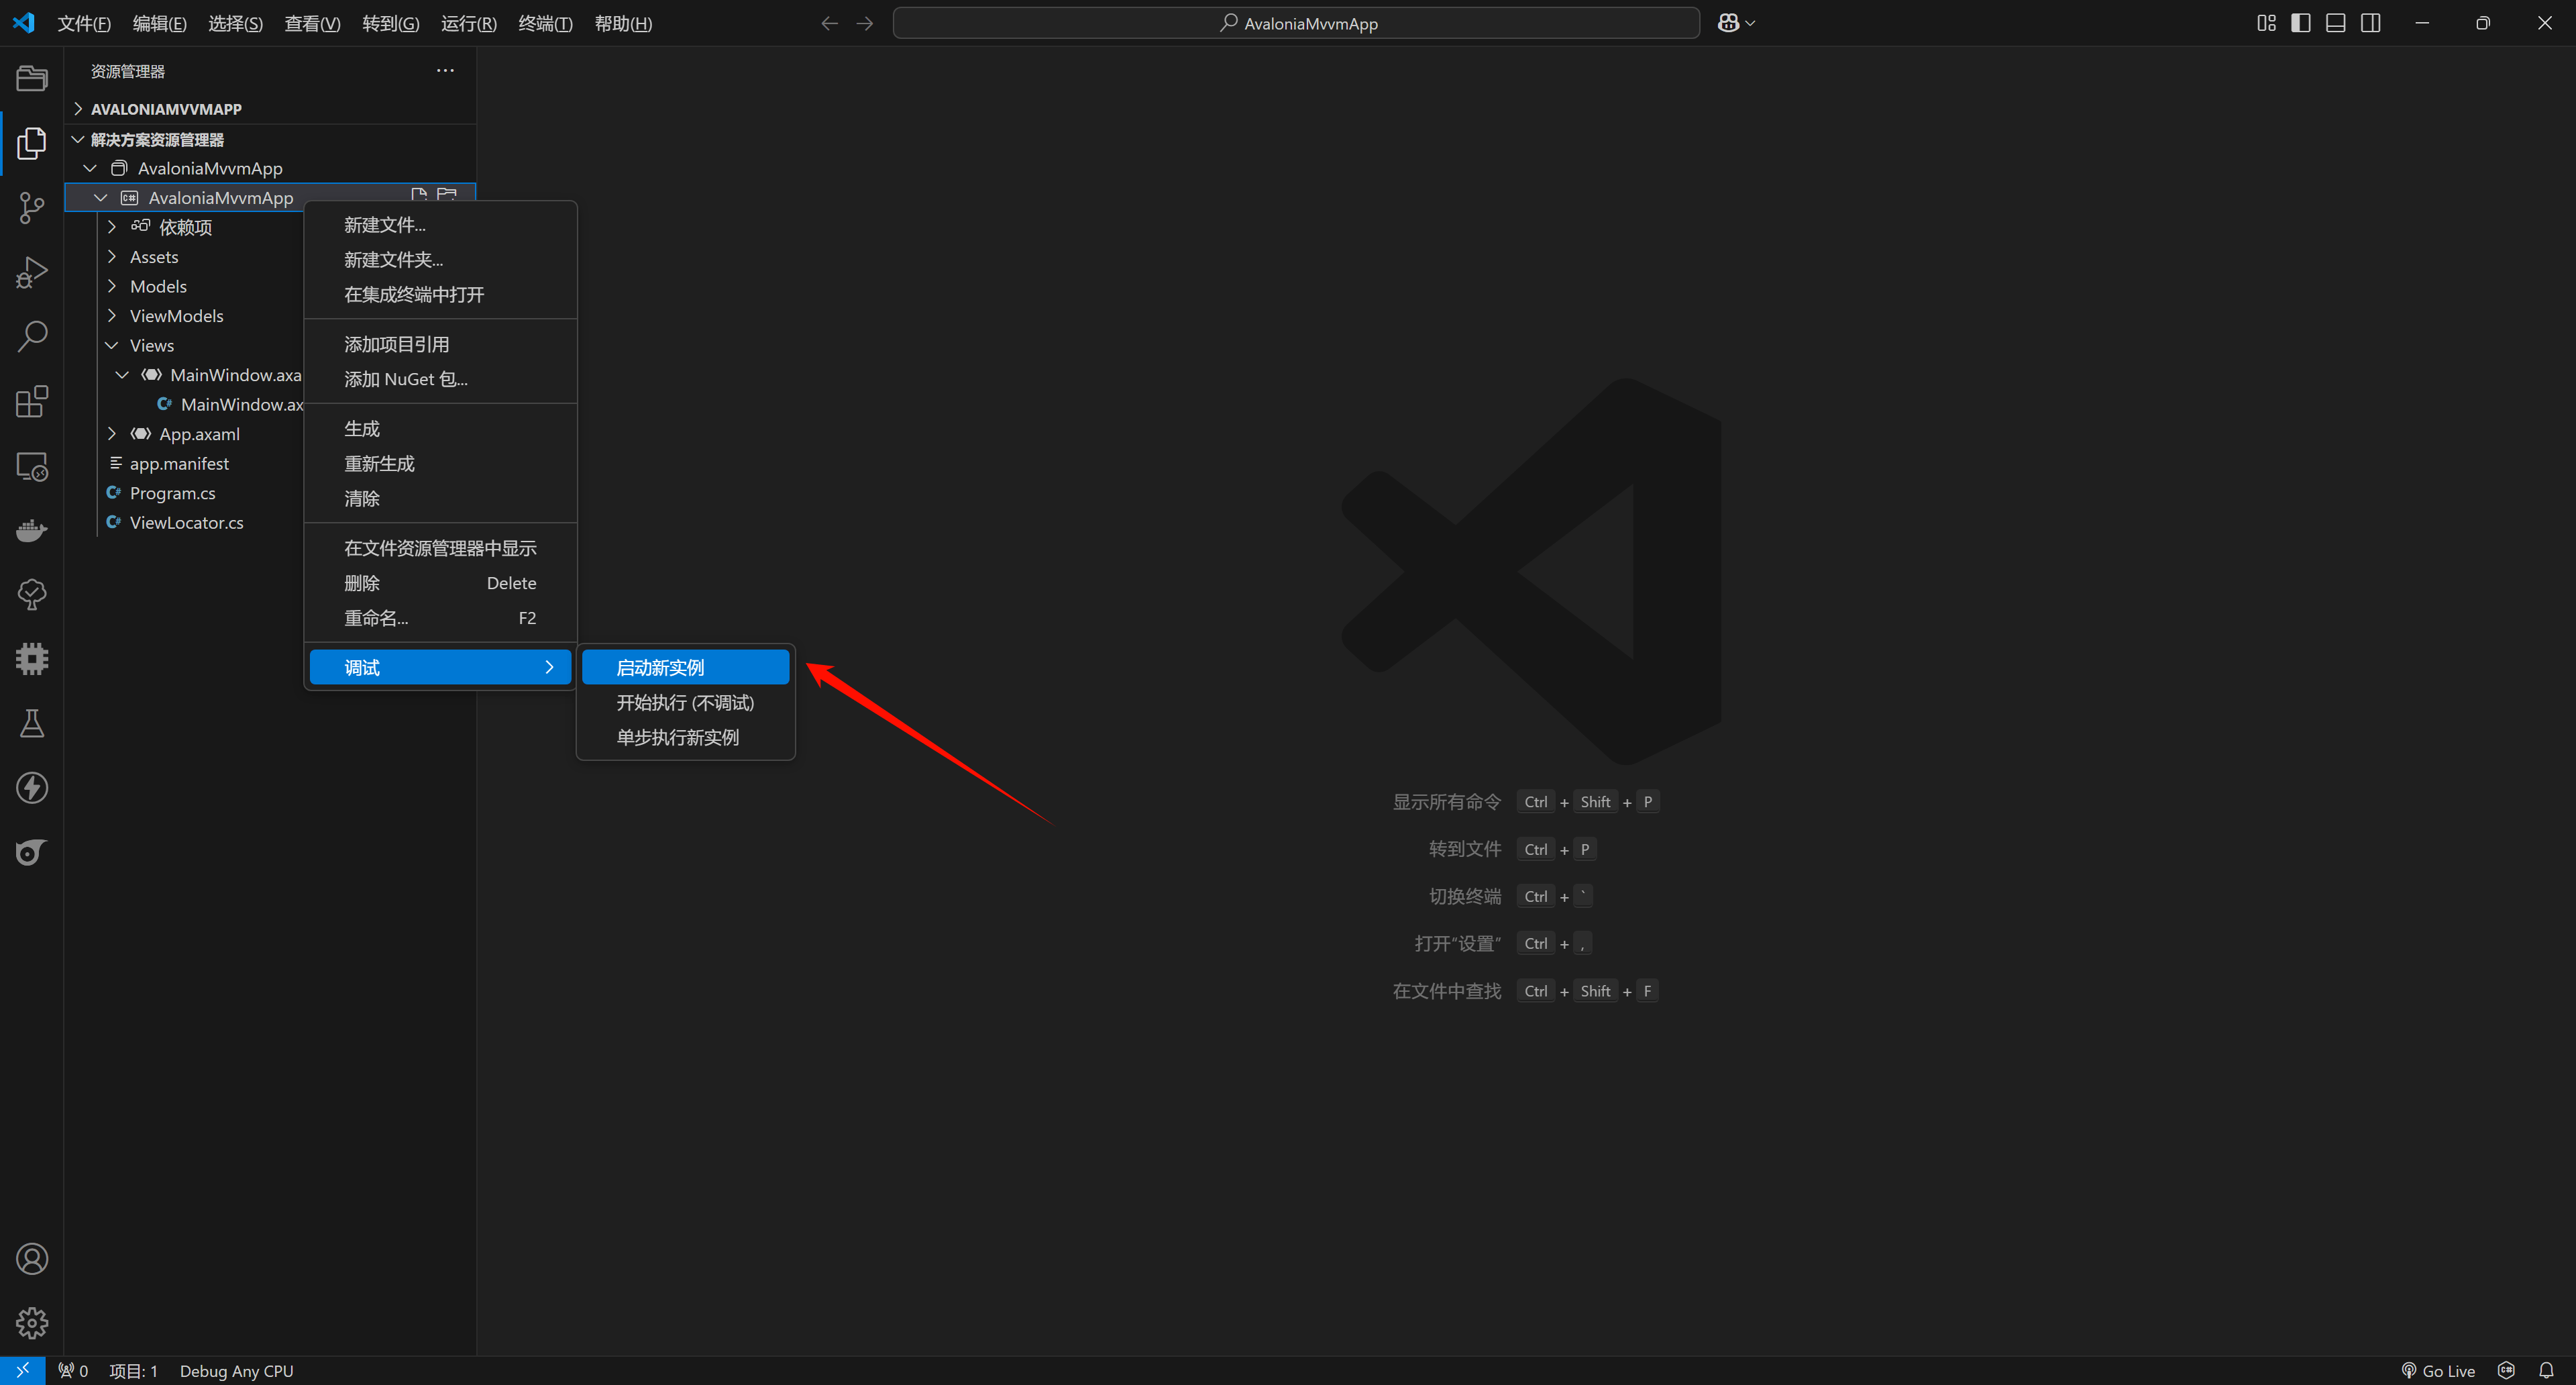Select 重新生成 context menu item

(440, 463)
